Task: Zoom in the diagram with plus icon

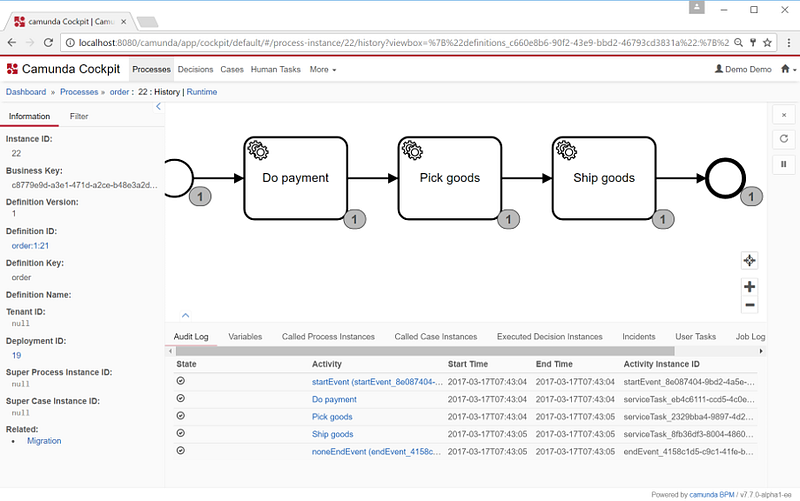Action: coord(750,287)
